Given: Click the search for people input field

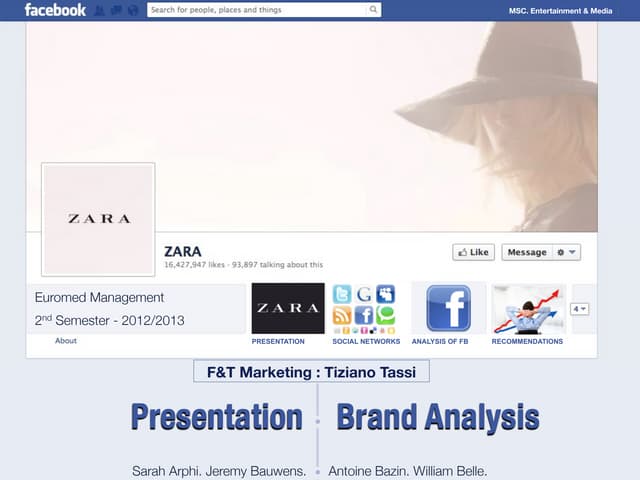Looking at the screenshot, I should [x=257, y=9].
